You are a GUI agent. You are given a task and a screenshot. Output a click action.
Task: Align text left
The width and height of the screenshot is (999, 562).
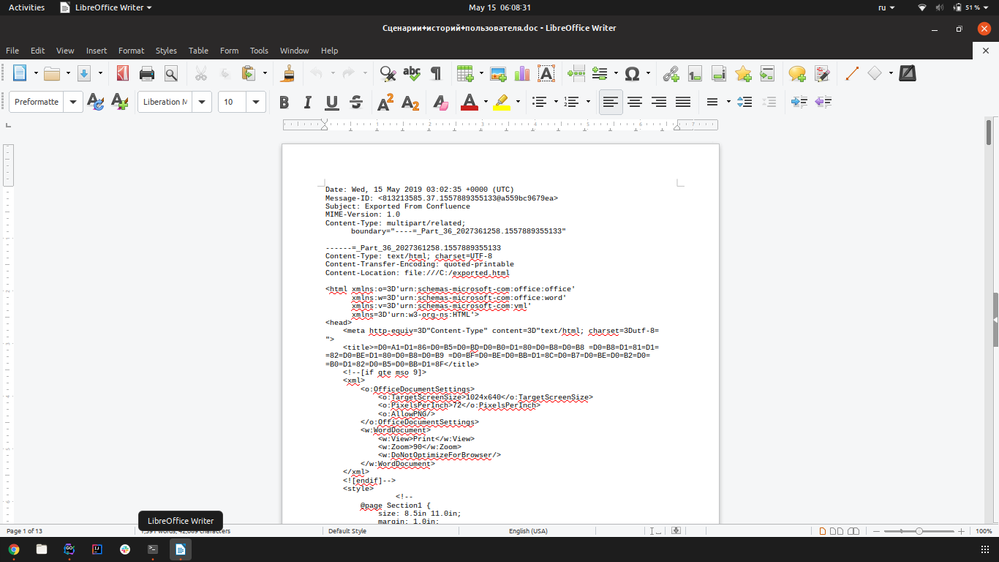click(x=610, y=102)
